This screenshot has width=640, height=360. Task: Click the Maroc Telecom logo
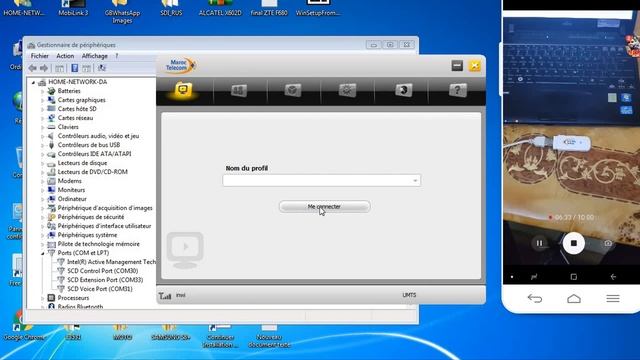[x=180, y=65]
